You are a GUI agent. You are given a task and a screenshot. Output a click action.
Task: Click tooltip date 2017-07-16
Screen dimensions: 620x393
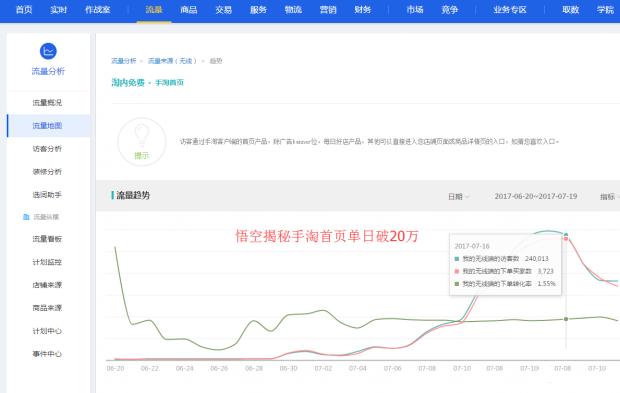[472, 246]
